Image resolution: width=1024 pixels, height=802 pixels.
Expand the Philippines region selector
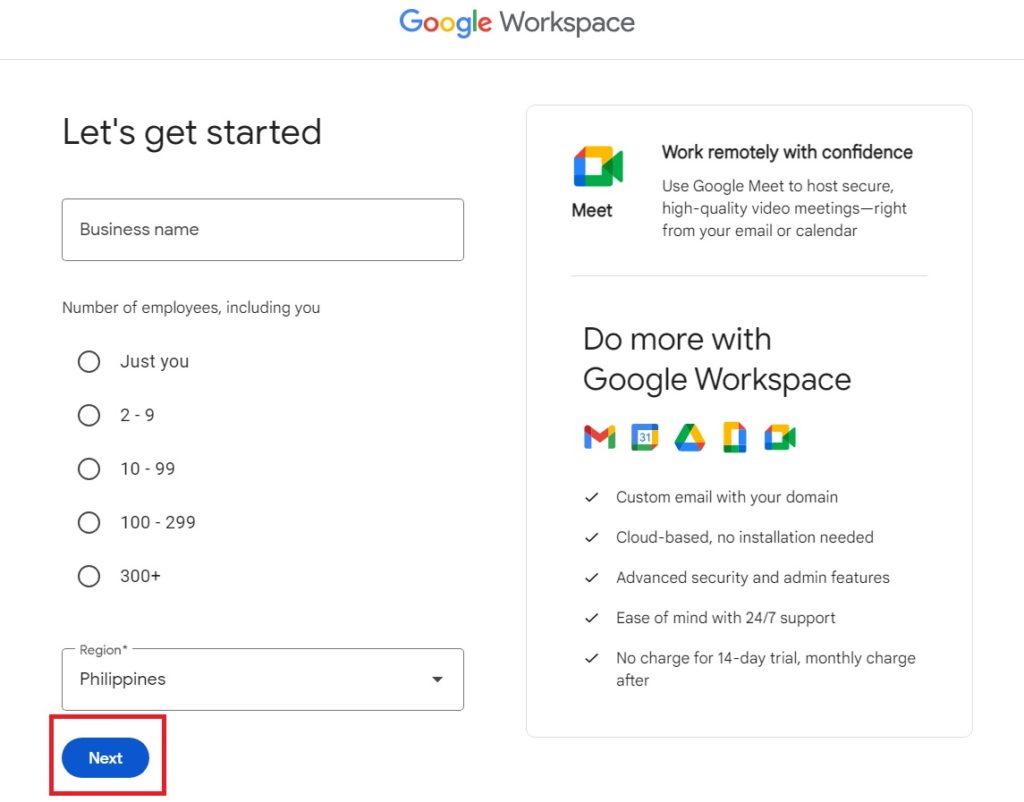pyautogui.click(x=262, y=679)
